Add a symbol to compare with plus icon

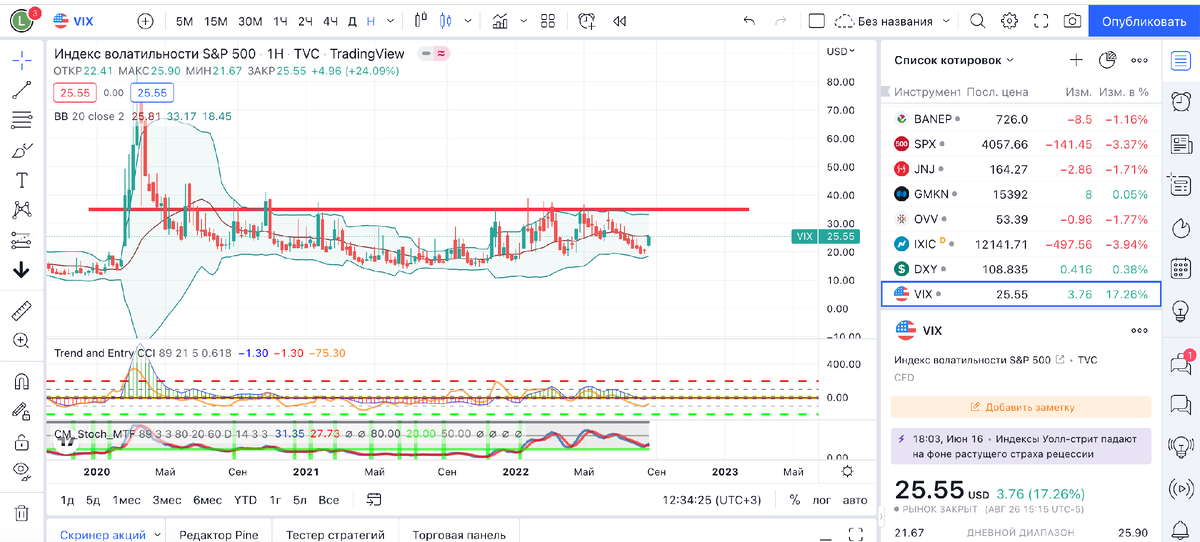coord(146,21)
